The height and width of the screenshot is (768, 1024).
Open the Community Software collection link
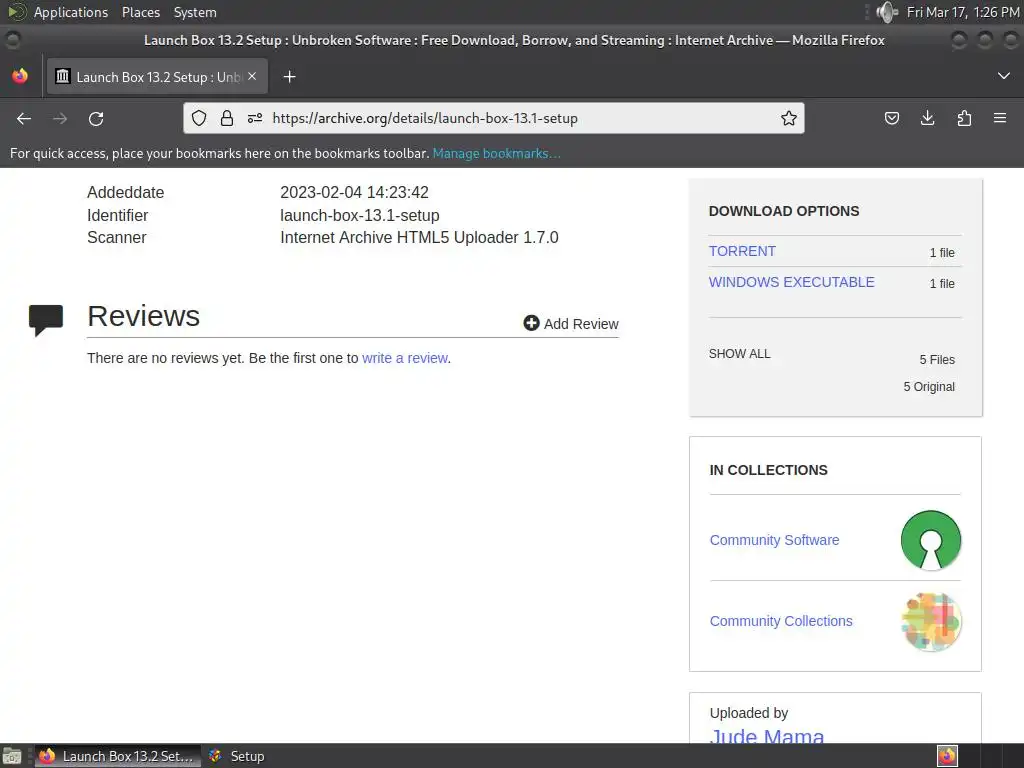coord(775,540)
